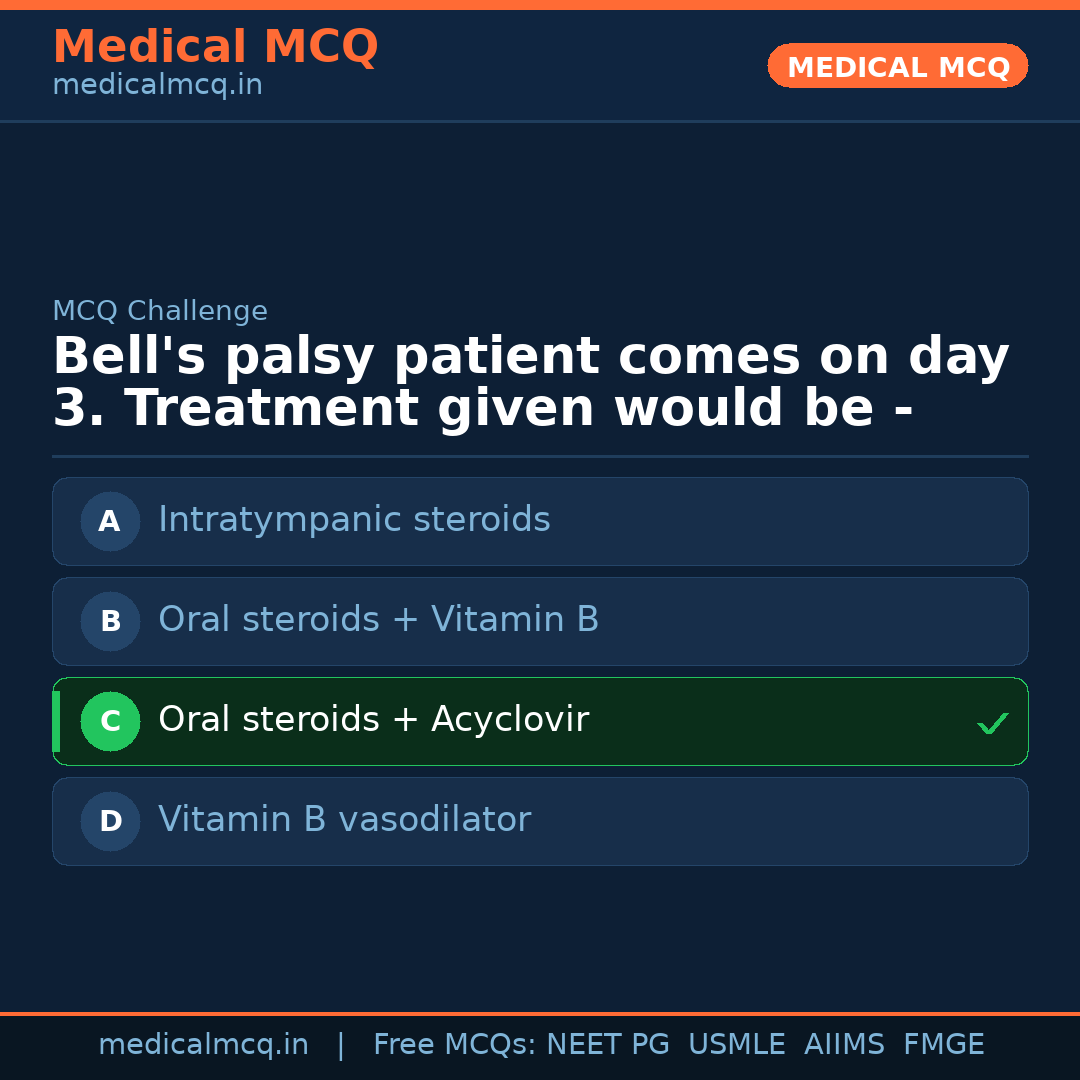1080x1080 pixels.
Task: Click AIIMS in the footer
Action: pyautogui.click(x=844, y=1045)
